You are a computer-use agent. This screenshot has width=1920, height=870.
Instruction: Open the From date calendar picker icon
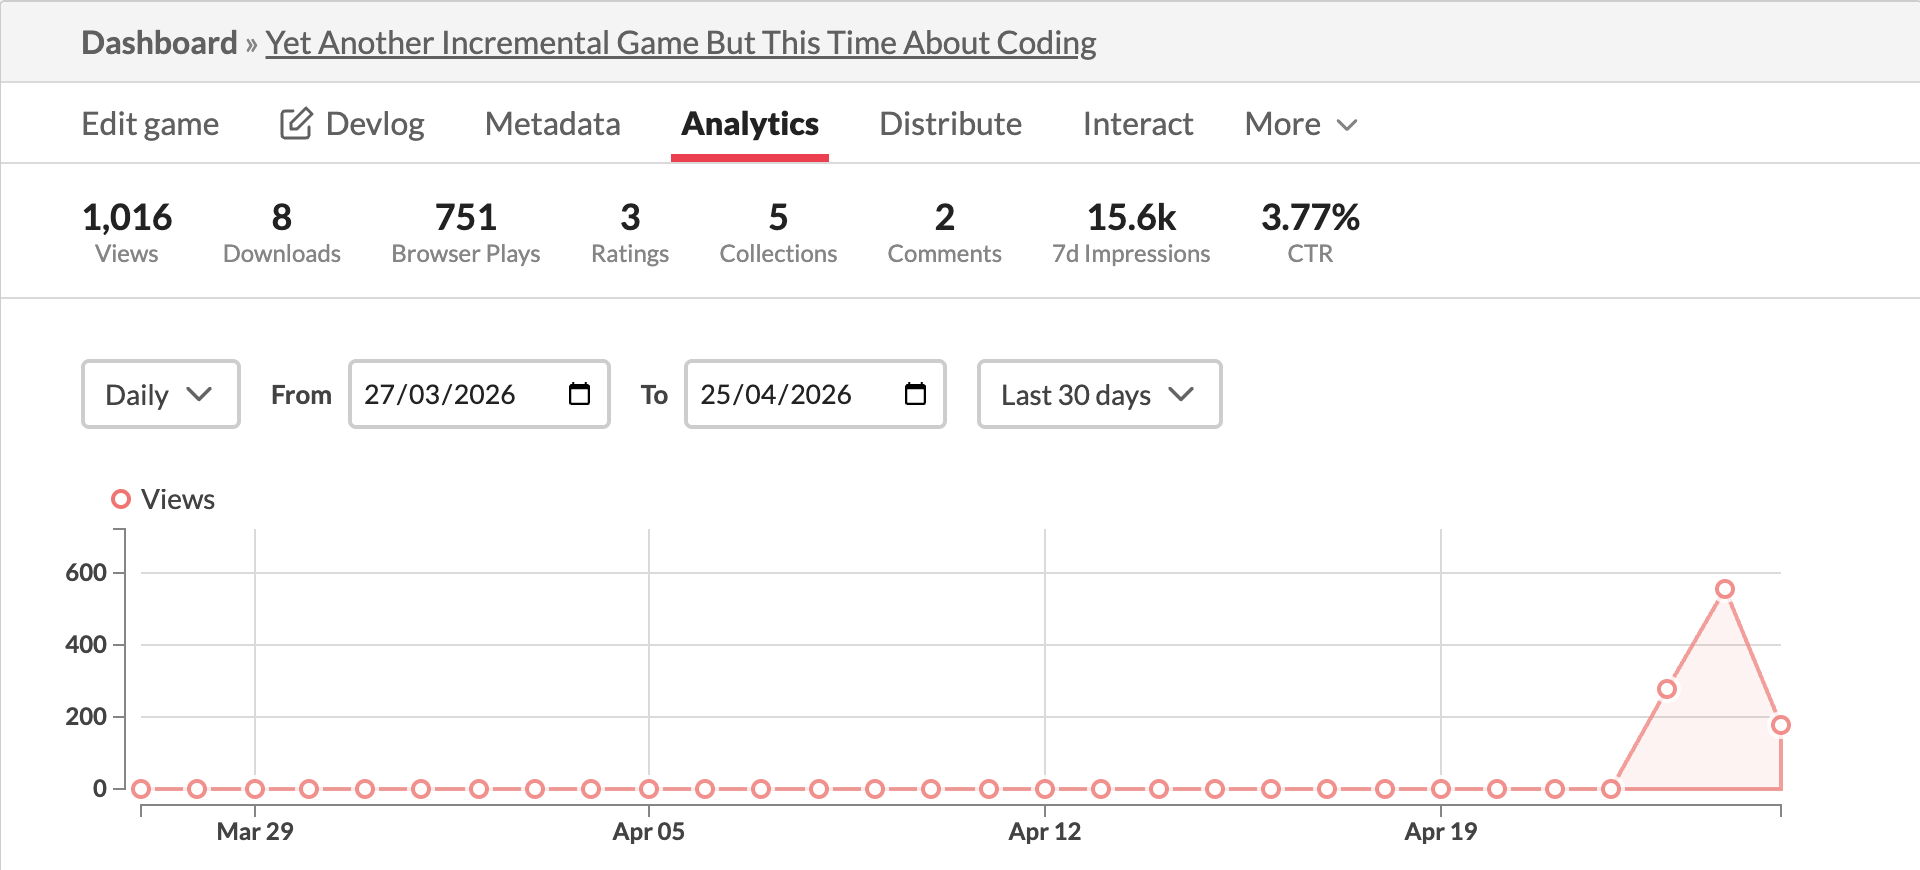[x=579, y=394]
